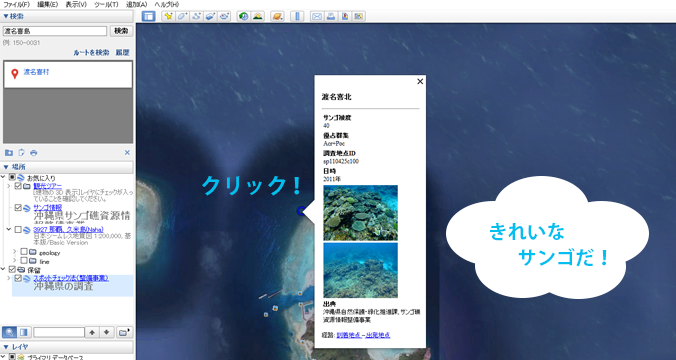This screenshot has width=676, height=360.
Task: Open the ヘルプ(H) menu
Action: (166, 4)
